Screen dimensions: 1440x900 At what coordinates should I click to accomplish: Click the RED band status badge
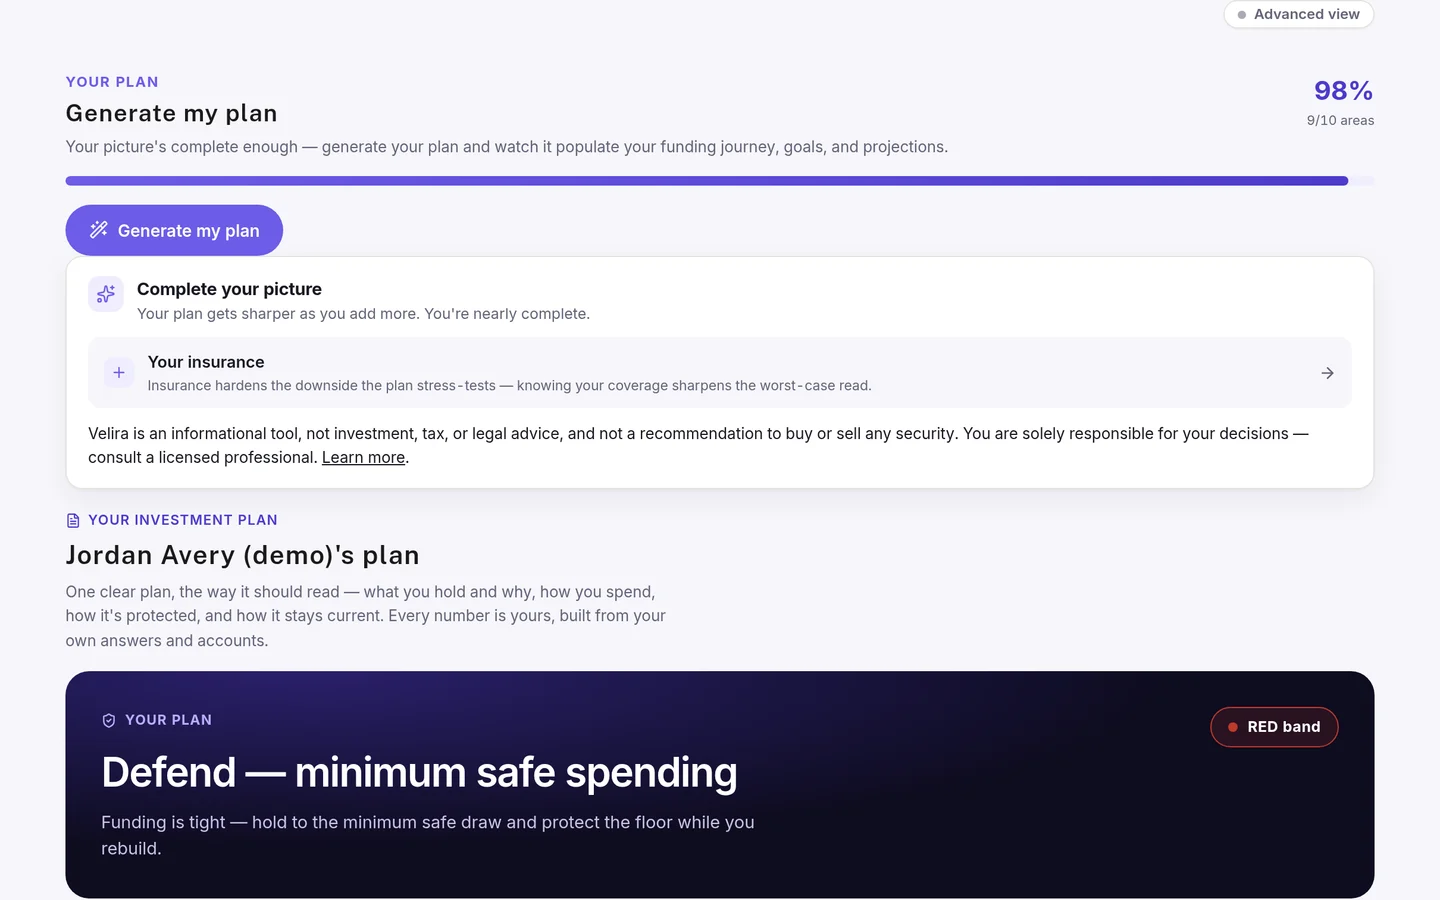coord(1274,727)
